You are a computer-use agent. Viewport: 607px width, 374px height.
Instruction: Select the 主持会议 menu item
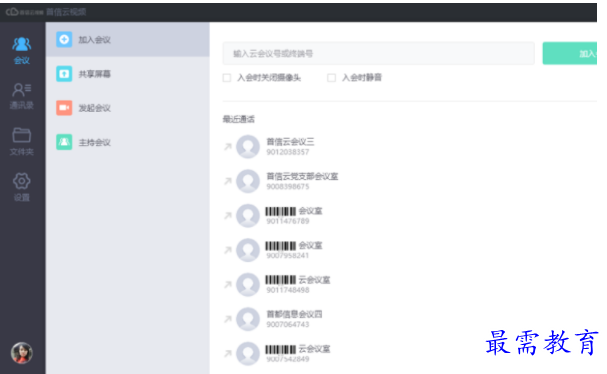tap(128, 142)
